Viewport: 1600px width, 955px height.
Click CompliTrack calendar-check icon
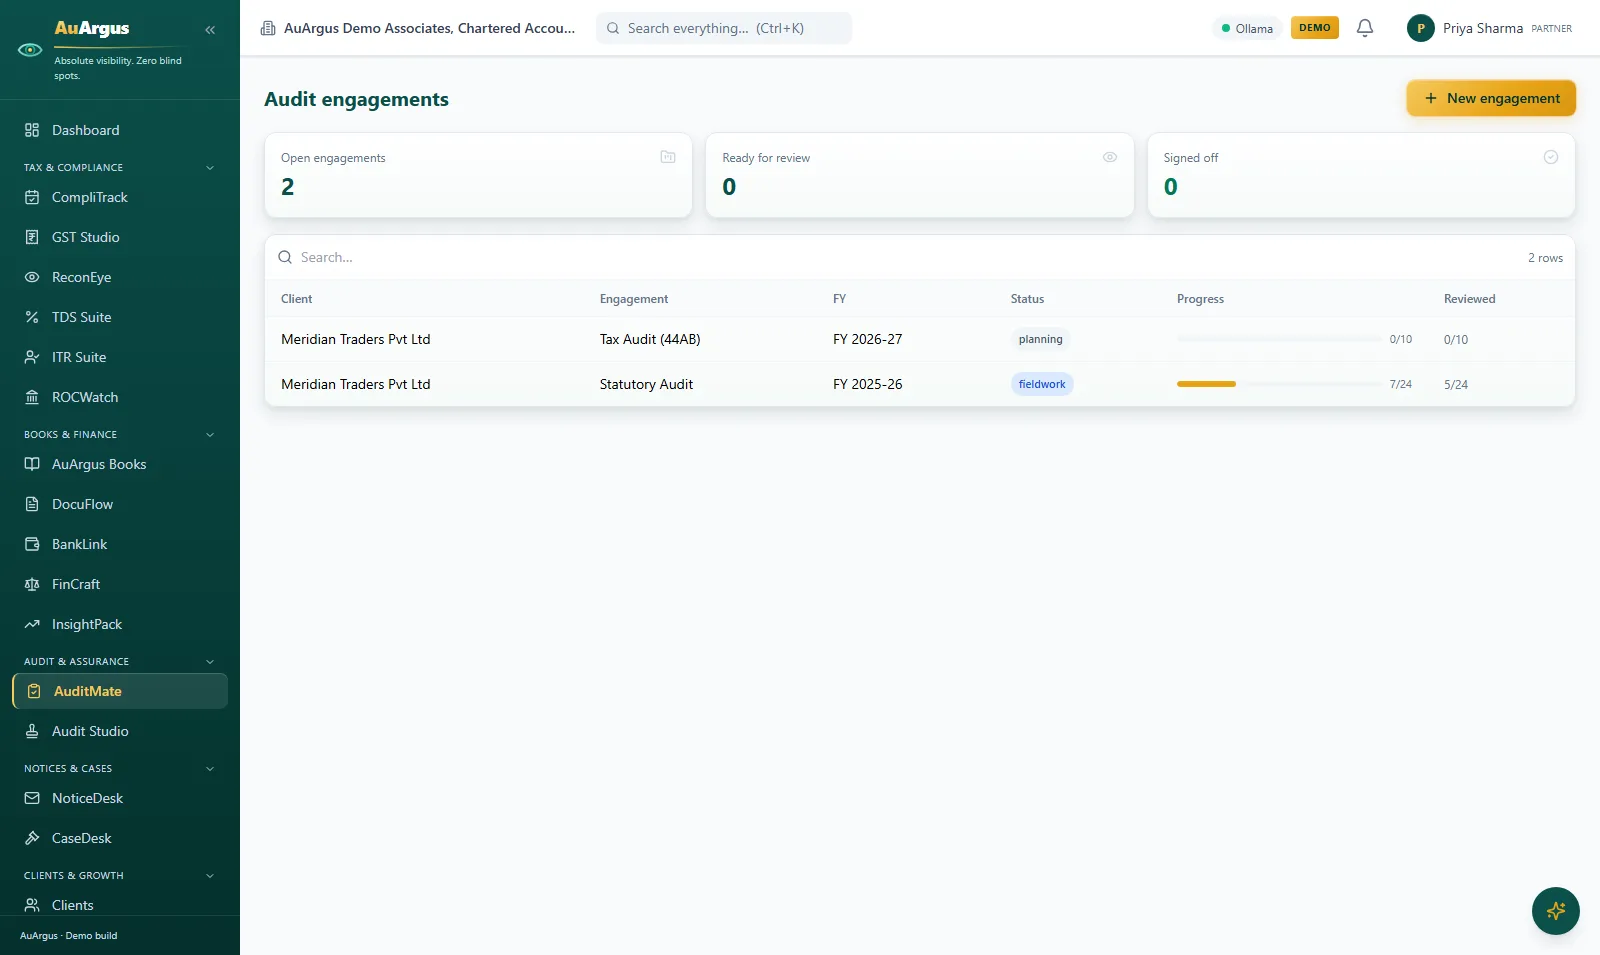[32, 197]
